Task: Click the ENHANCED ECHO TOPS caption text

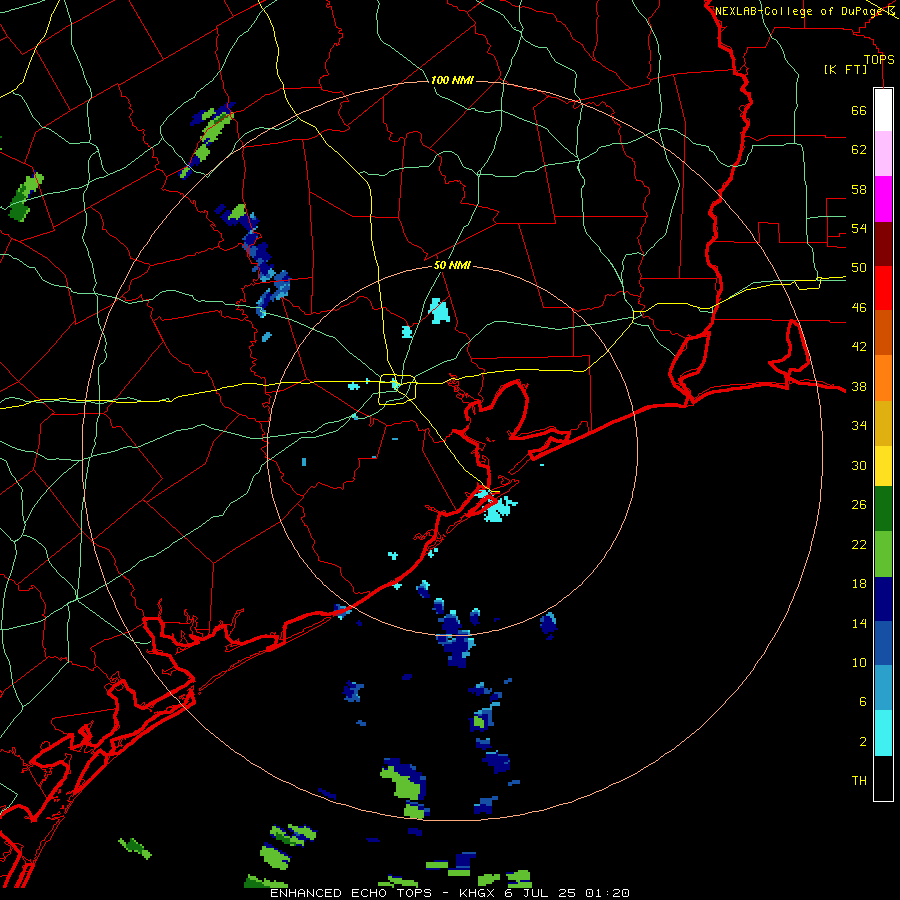Action: pyautogui.click(x=355, y=893)
